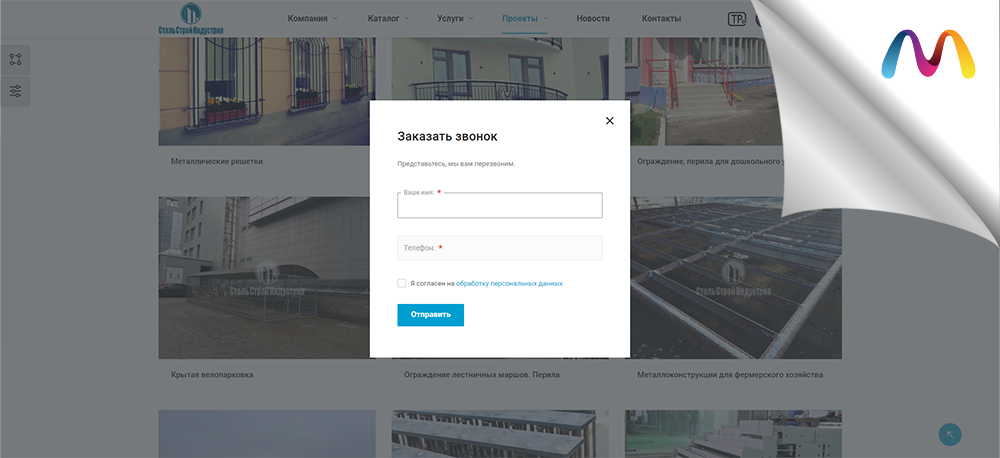Open the 'Проекты' menu
This screenshot has height=458, width=1000.
pyautogui.click(x=520, y=18)
